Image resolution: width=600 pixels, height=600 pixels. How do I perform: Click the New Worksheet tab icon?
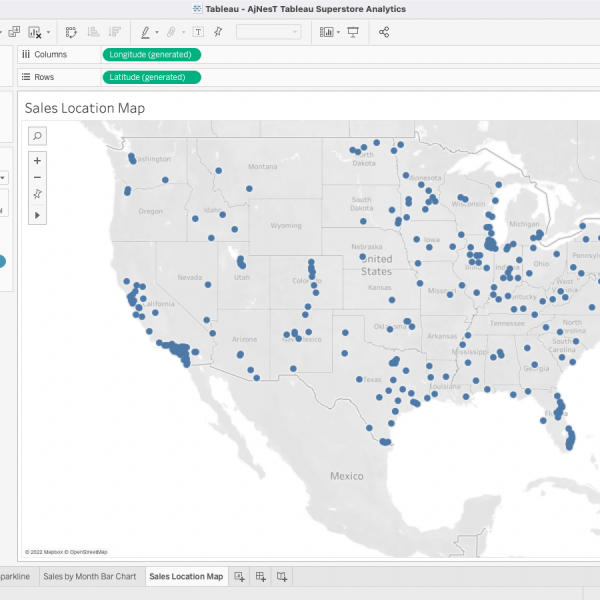239,577
